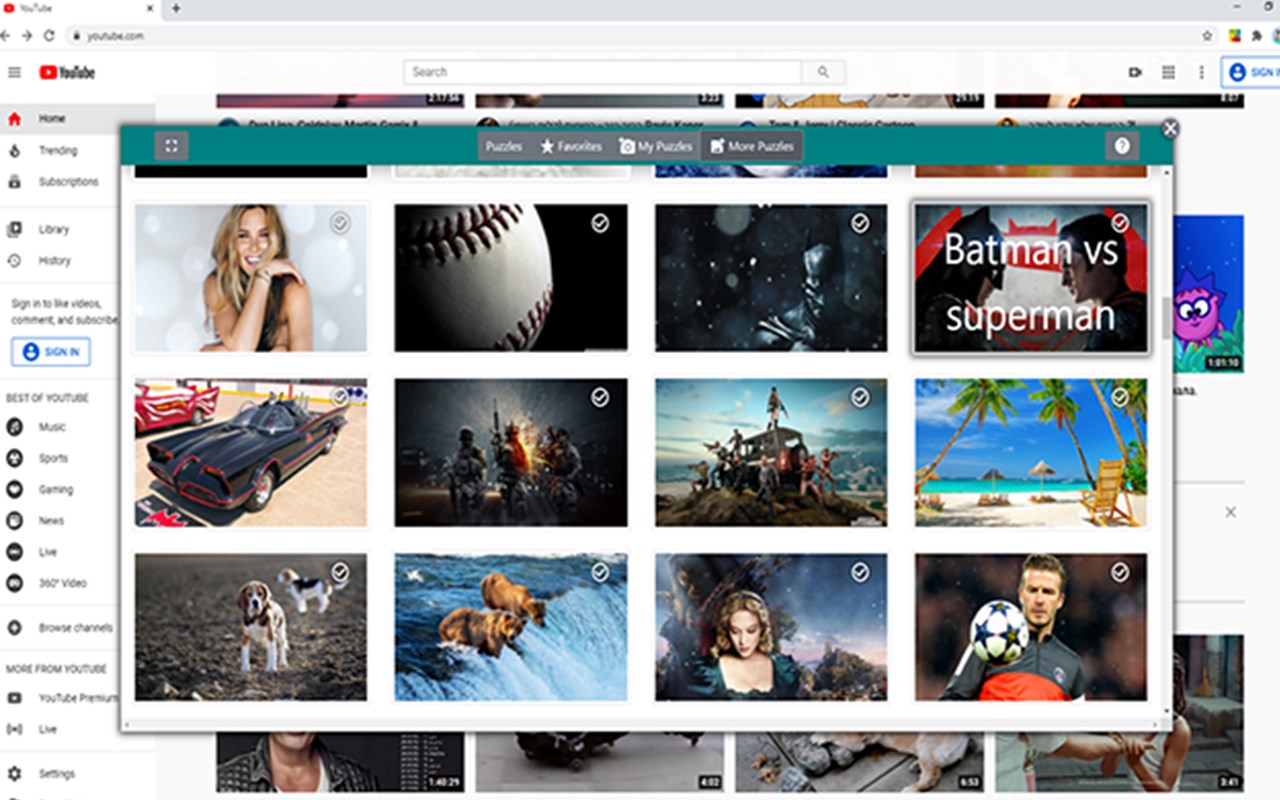The image size is (1280, 800).
Task: Open a new browser tab
Action: (176, 8)
